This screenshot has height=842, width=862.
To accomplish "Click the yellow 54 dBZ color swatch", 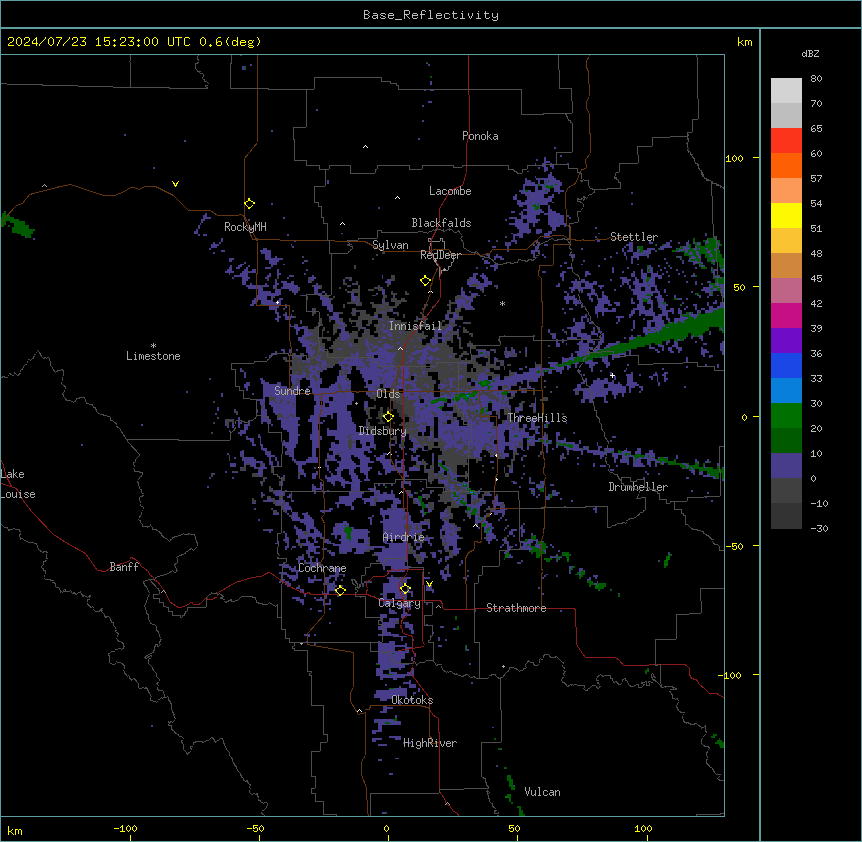I will pyautogui.click(x=786, y=215).
